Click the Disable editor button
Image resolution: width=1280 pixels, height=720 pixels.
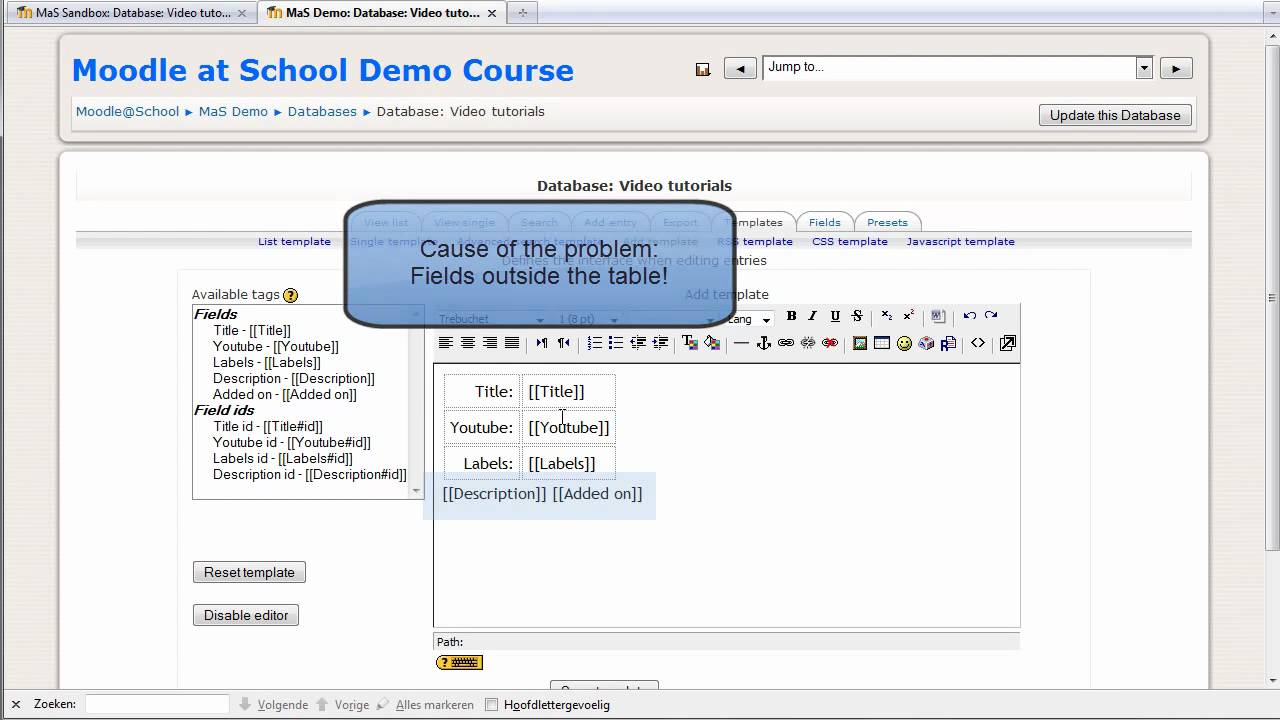tap(246, 615)
